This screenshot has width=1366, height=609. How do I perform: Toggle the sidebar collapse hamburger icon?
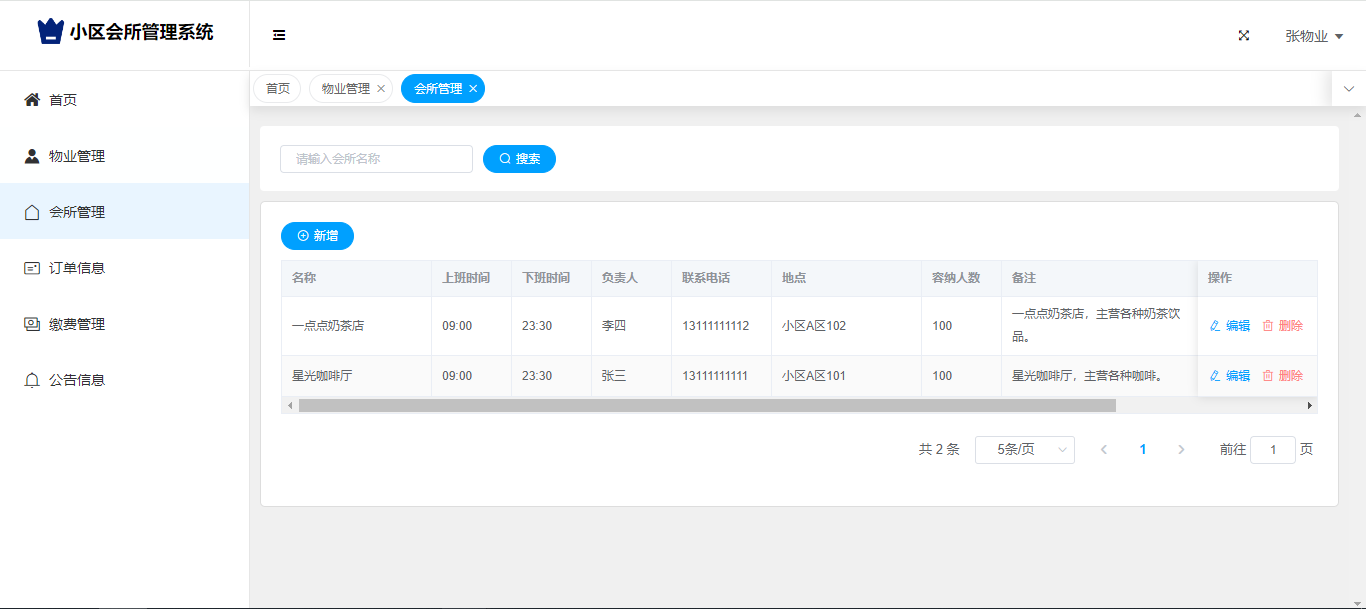click(x=279, y=35)
